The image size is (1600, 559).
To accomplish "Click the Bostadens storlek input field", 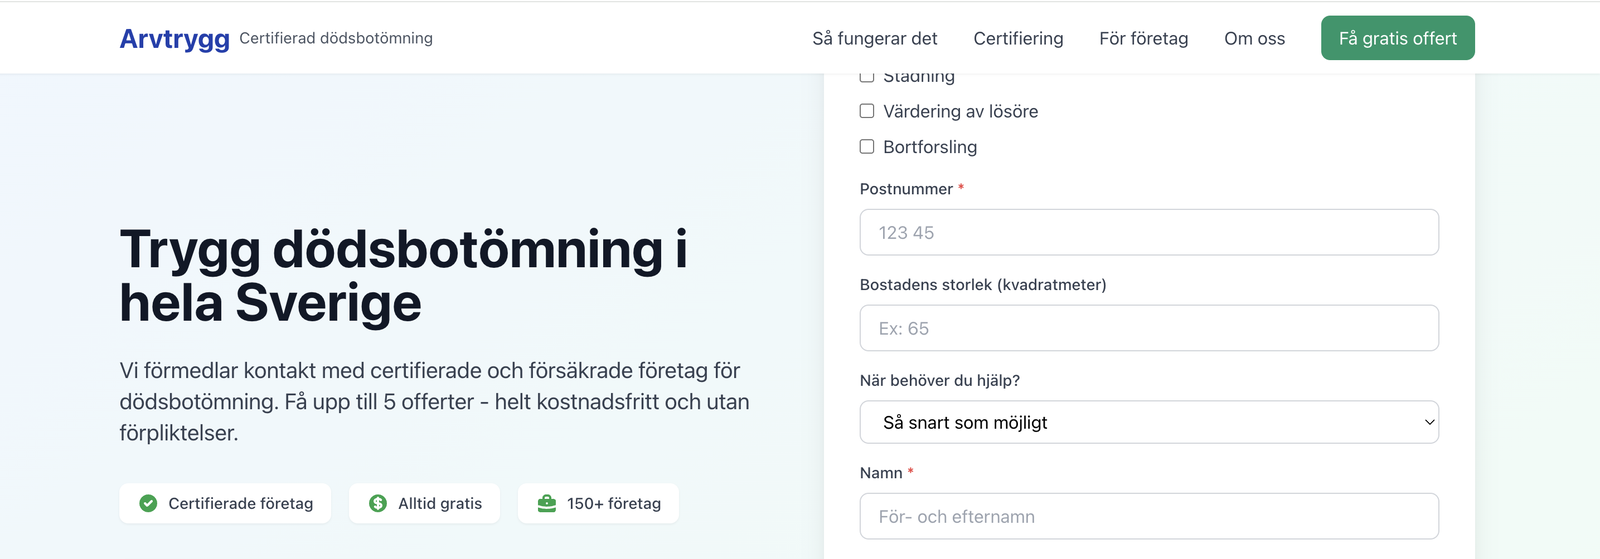I will point(1149,328).
